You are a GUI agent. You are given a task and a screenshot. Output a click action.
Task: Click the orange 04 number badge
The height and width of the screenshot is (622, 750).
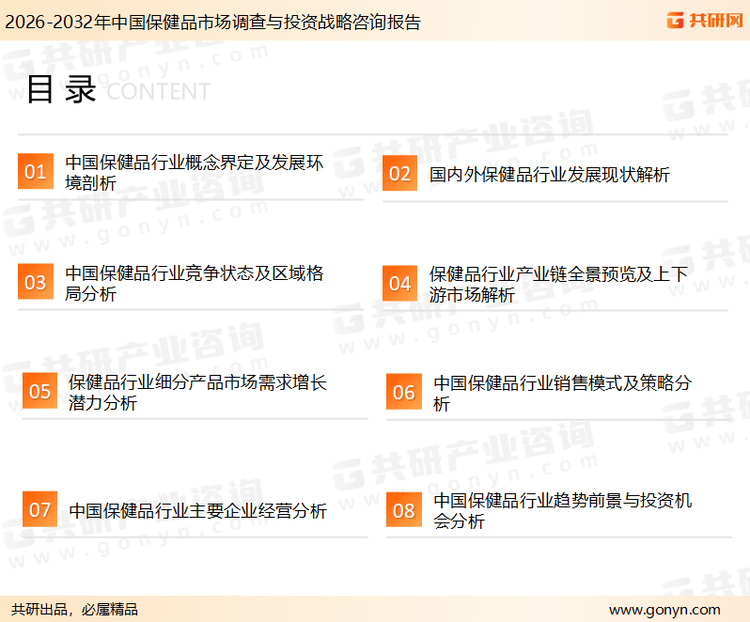pyautogui.click(x=400, y=283)
